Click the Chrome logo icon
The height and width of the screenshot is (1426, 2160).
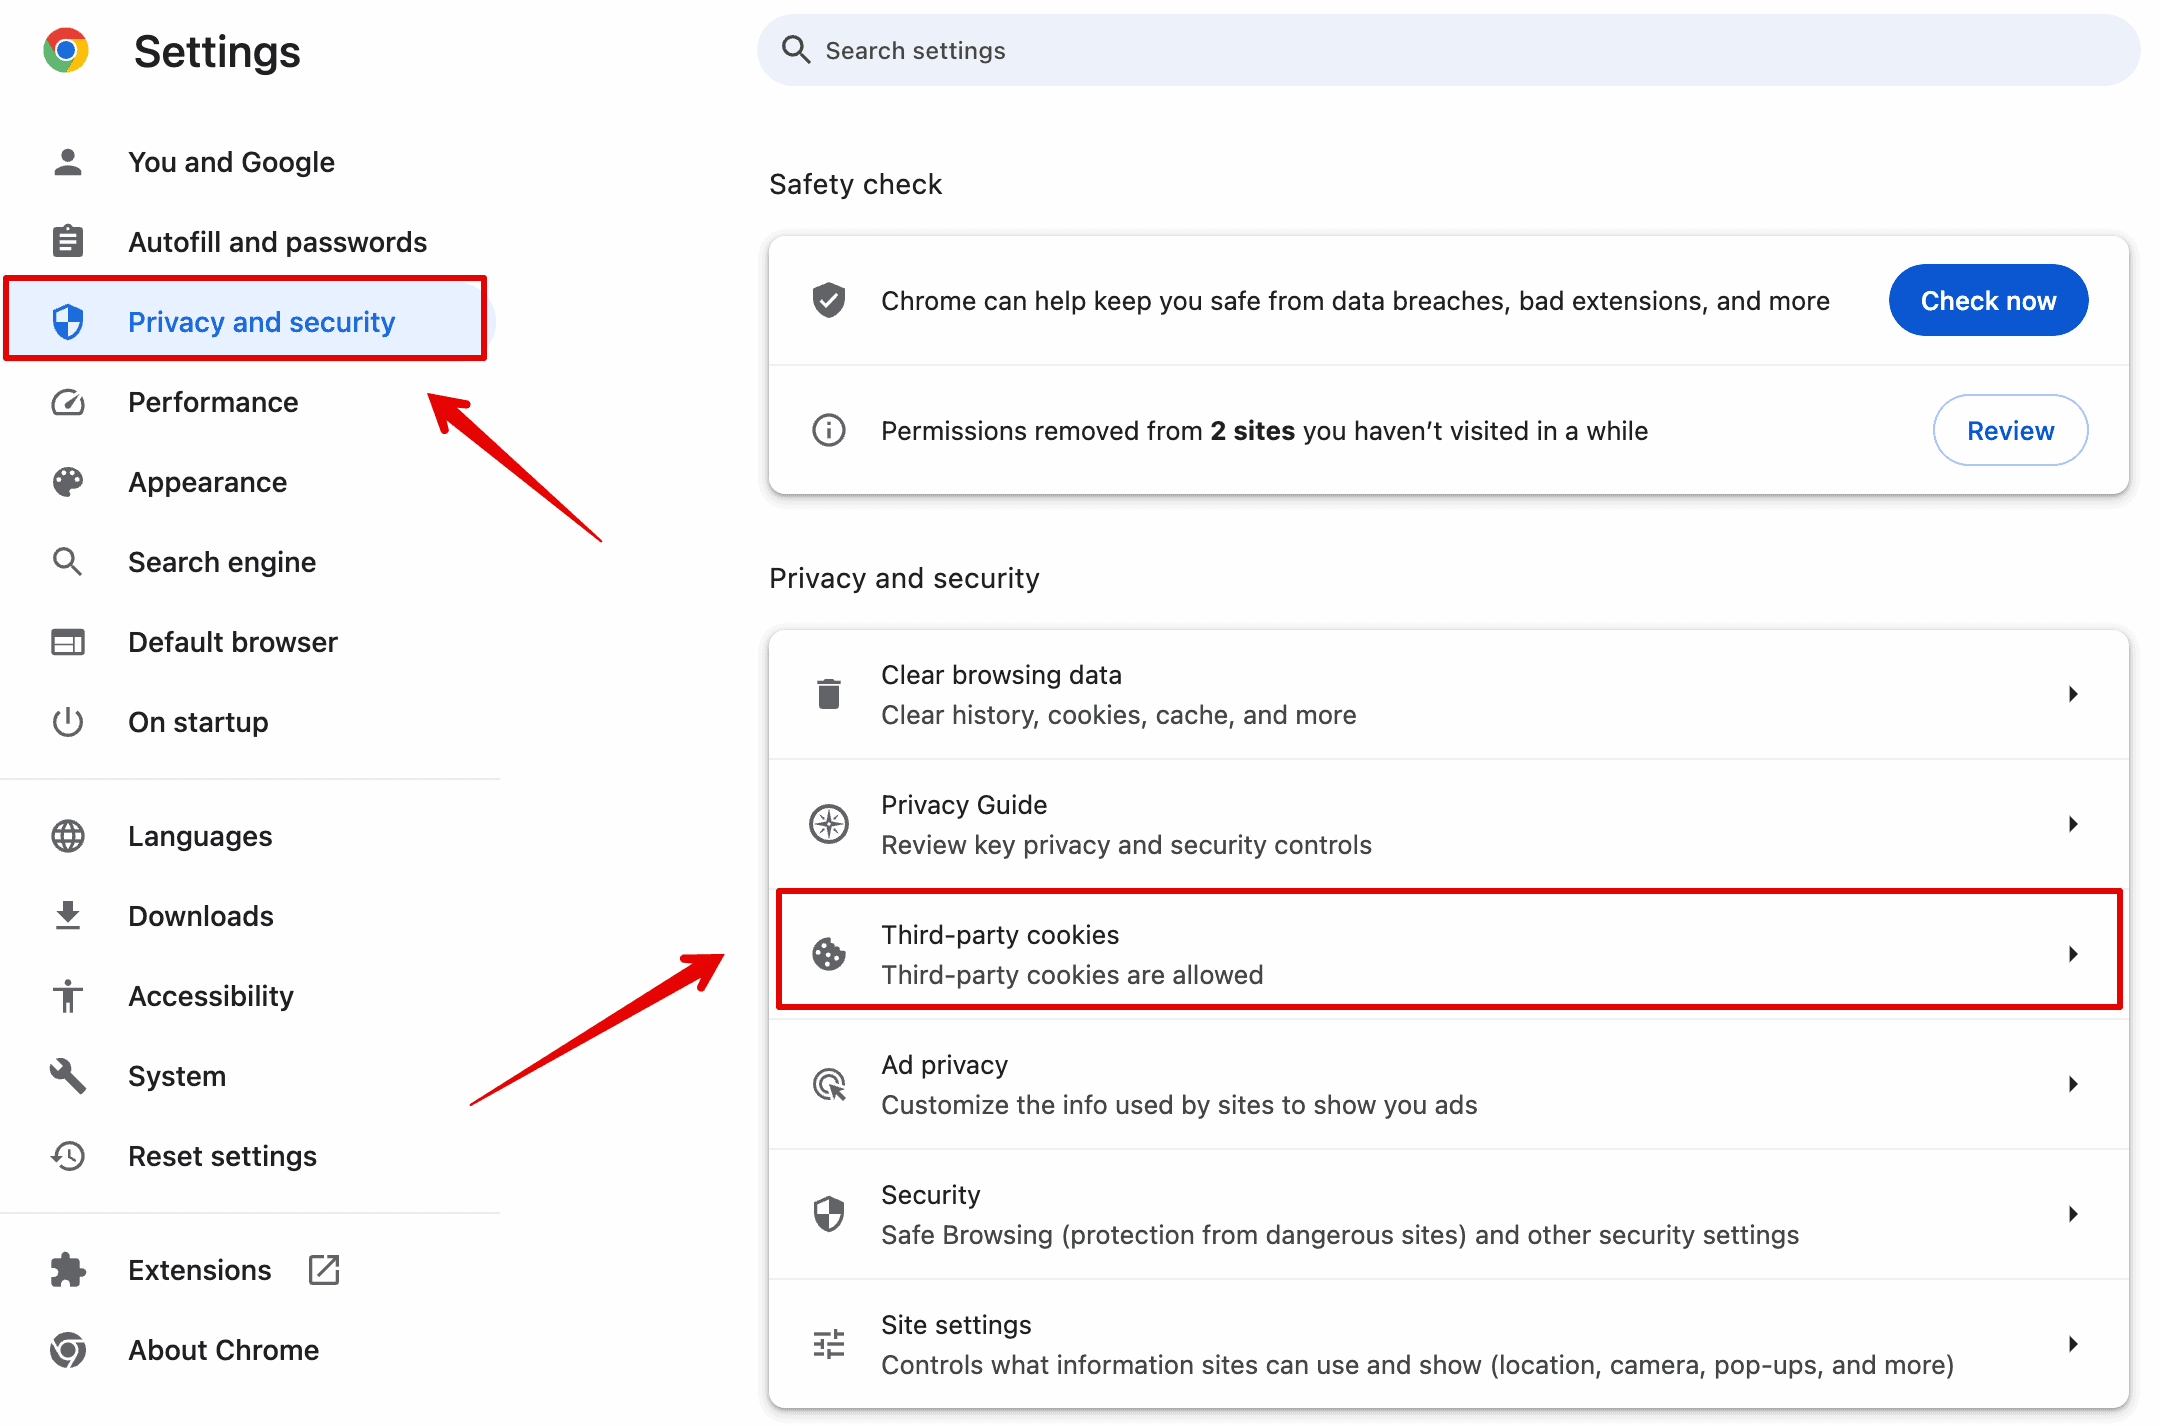pos(66,50)
